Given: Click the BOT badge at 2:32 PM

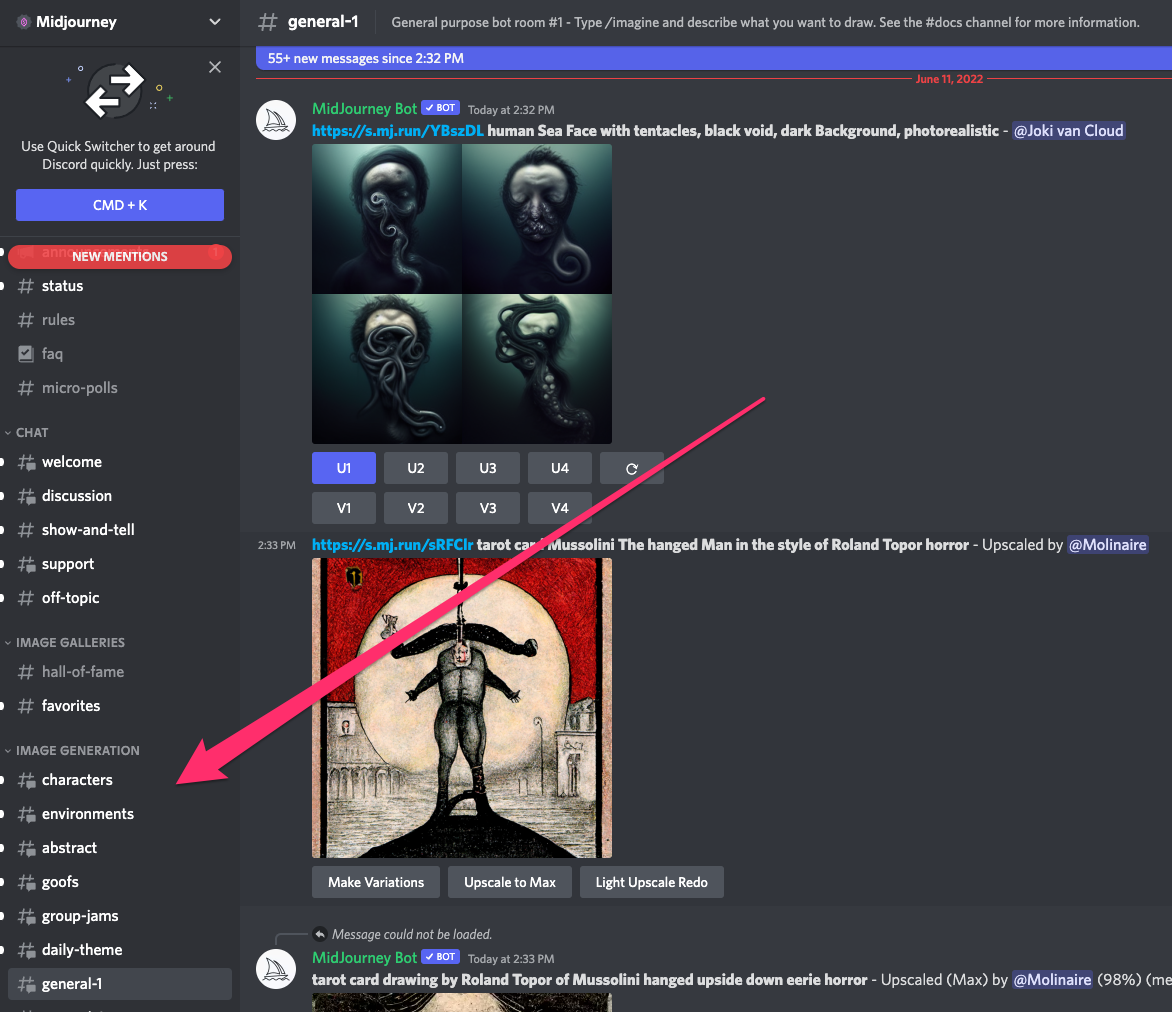Looking at the screenshot, I should (440, 108).
